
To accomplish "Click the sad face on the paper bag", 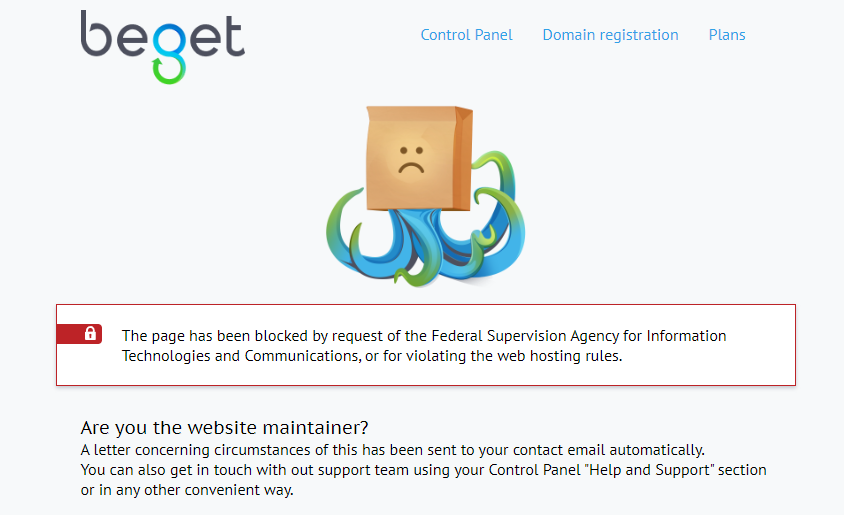I will [x=410, y=160].
